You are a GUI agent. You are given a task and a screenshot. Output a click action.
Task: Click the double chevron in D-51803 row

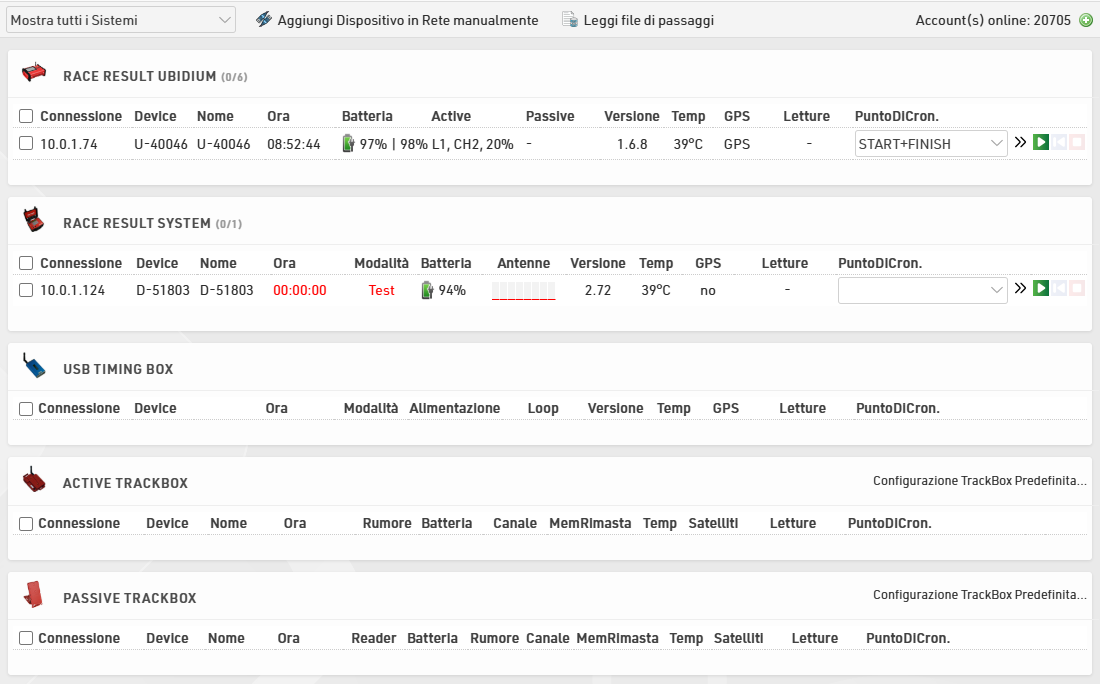(x=1020, y=289)
